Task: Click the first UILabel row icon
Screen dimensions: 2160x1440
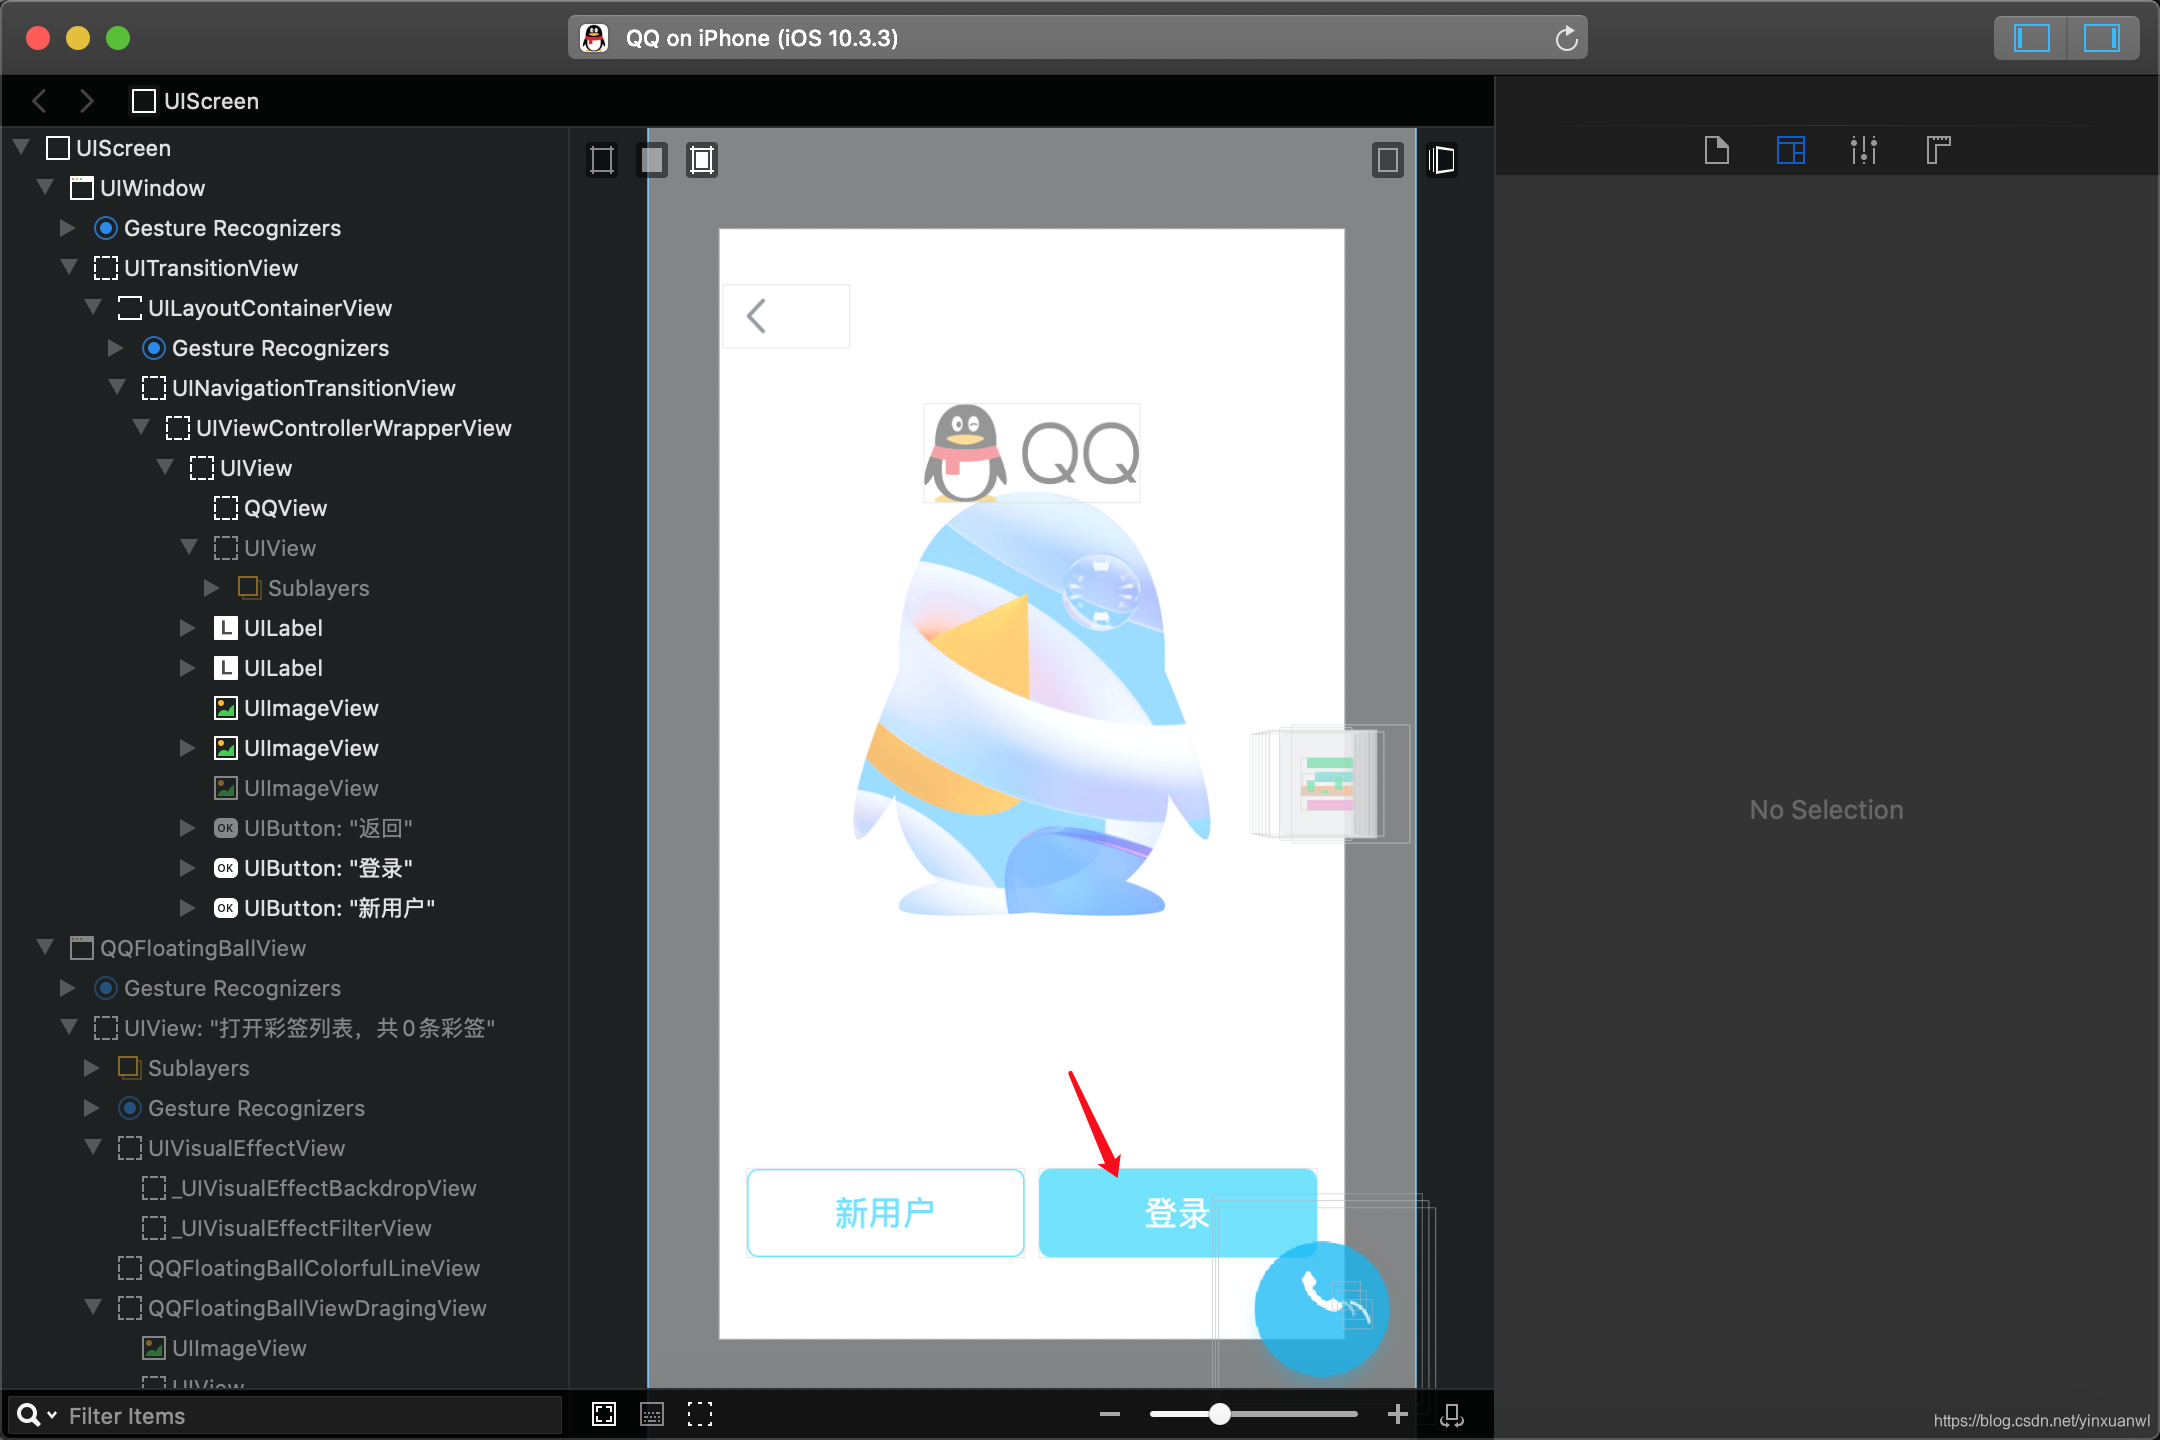Action: pyautogui.click(x=226, y=628)
